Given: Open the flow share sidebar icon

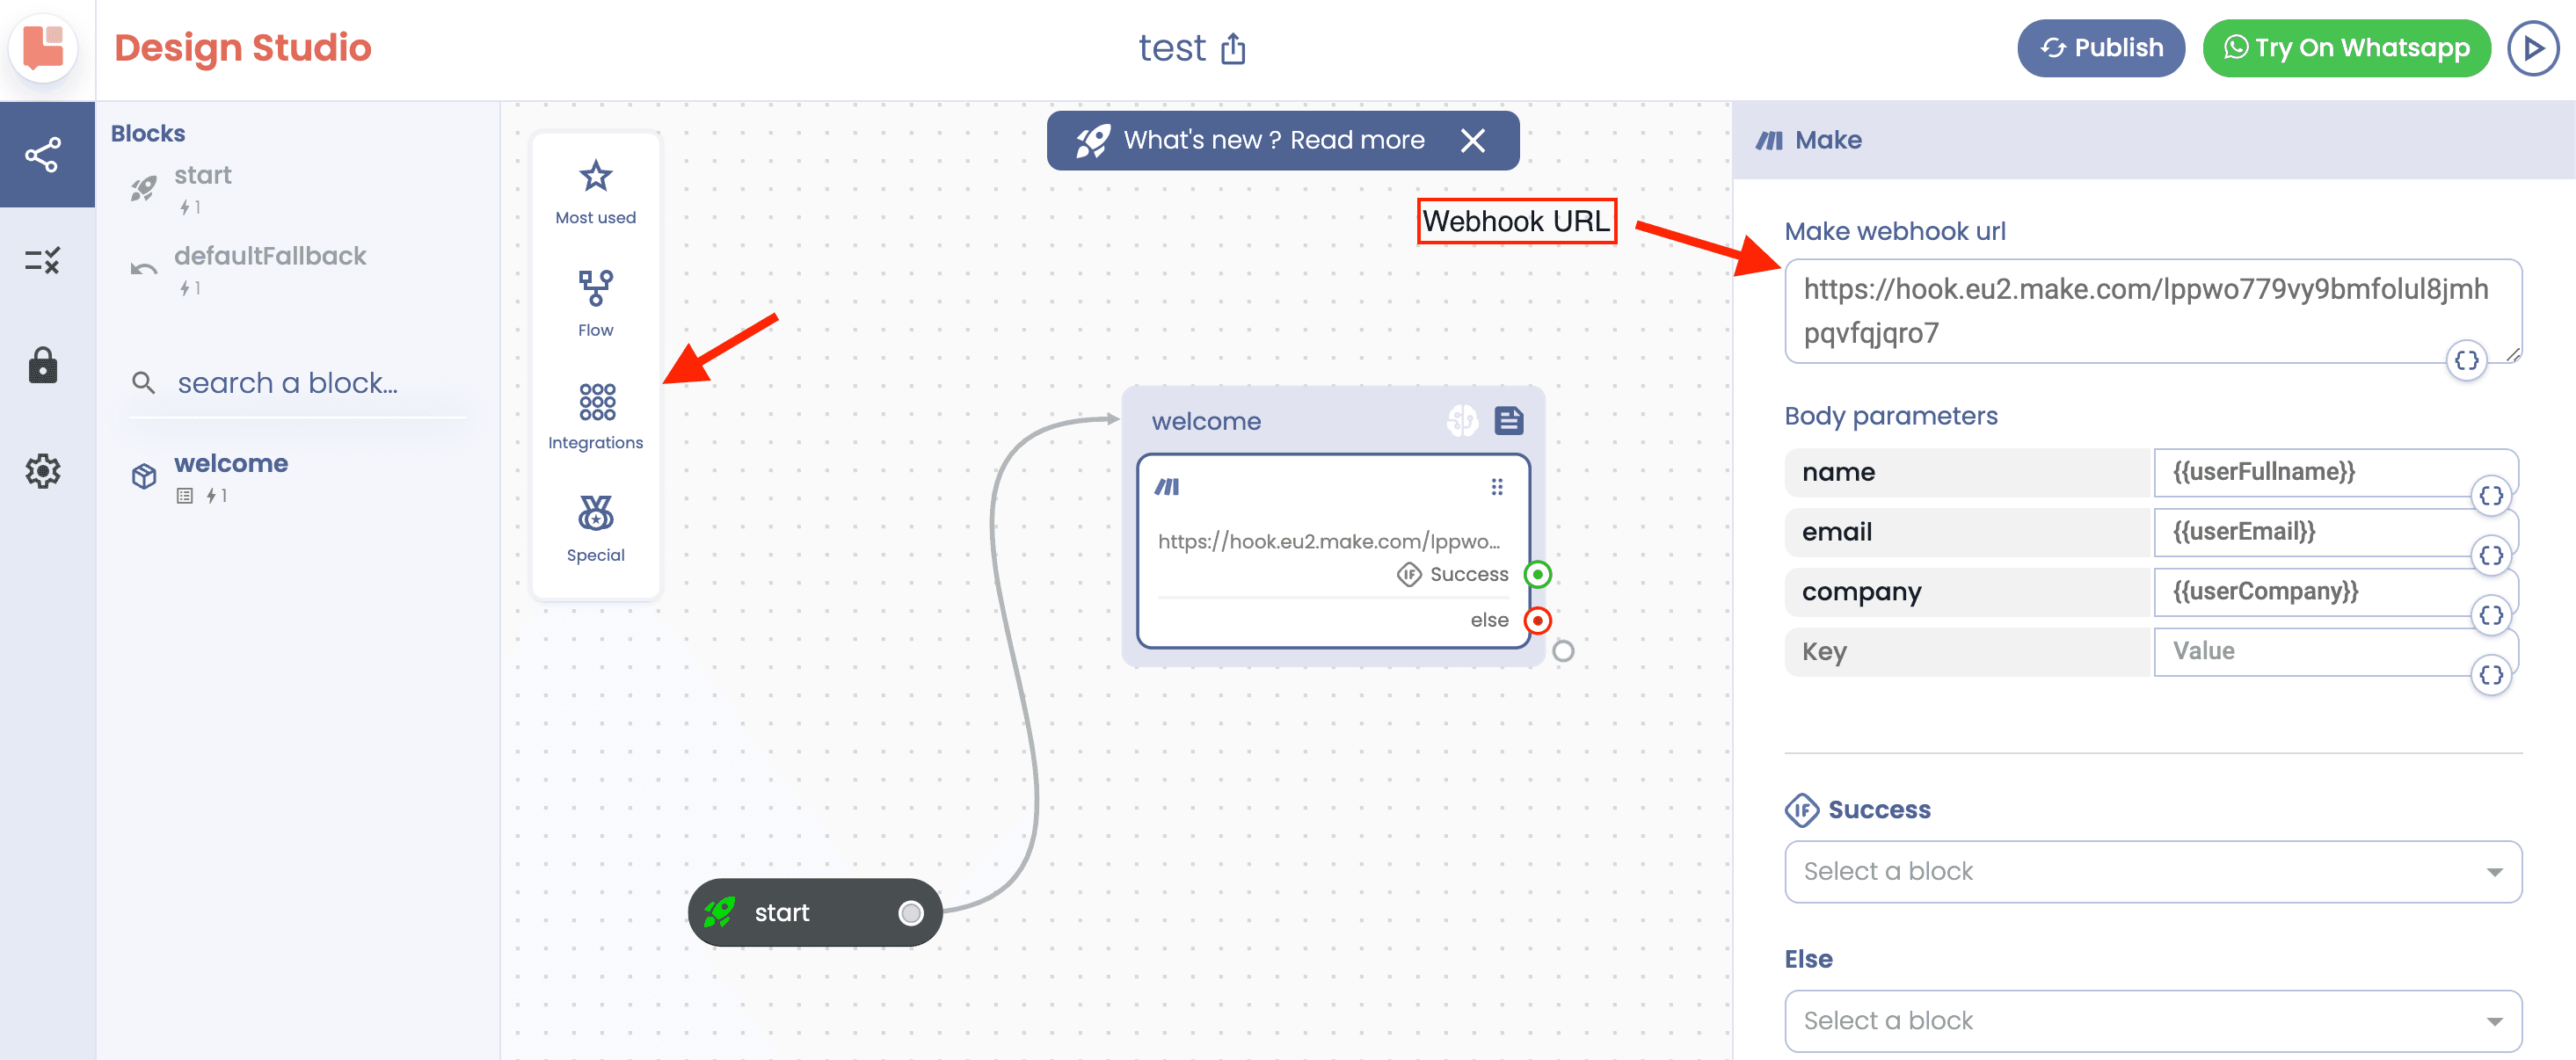Looking at the screenshot, I should pyautogui.click(x=43, y=155).
